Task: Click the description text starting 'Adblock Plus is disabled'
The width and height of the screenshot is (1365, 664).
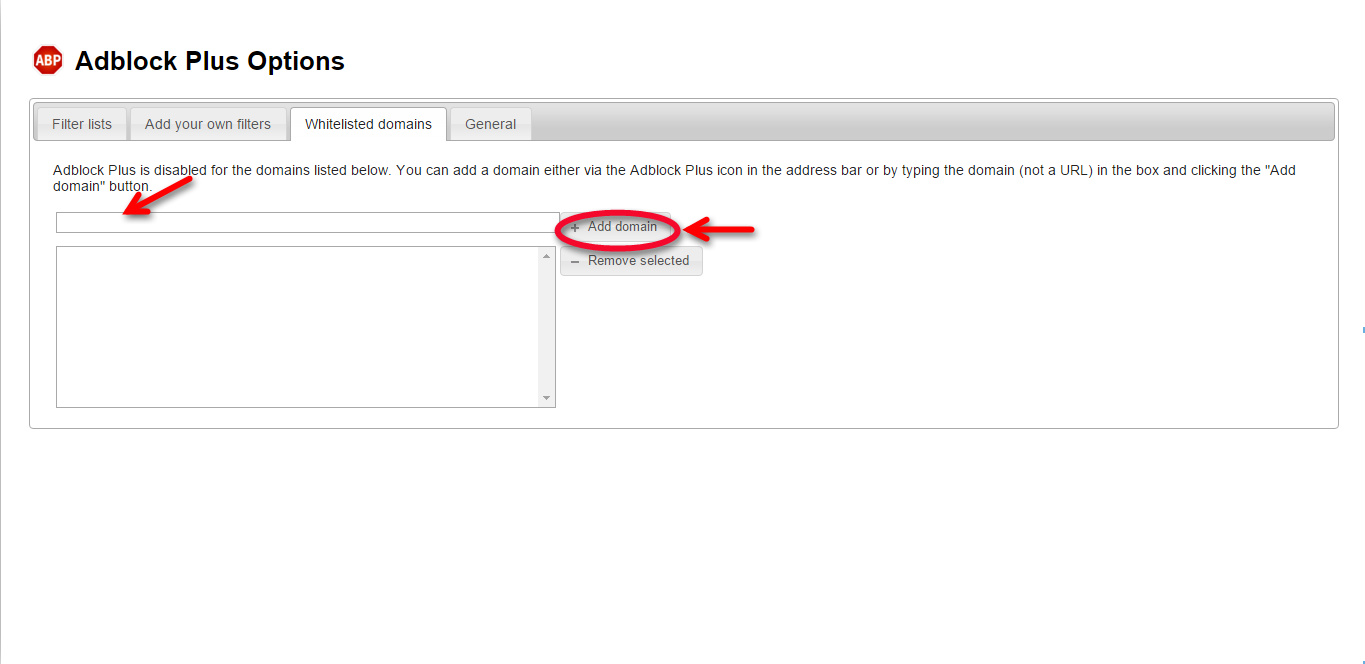Action: 674,178
